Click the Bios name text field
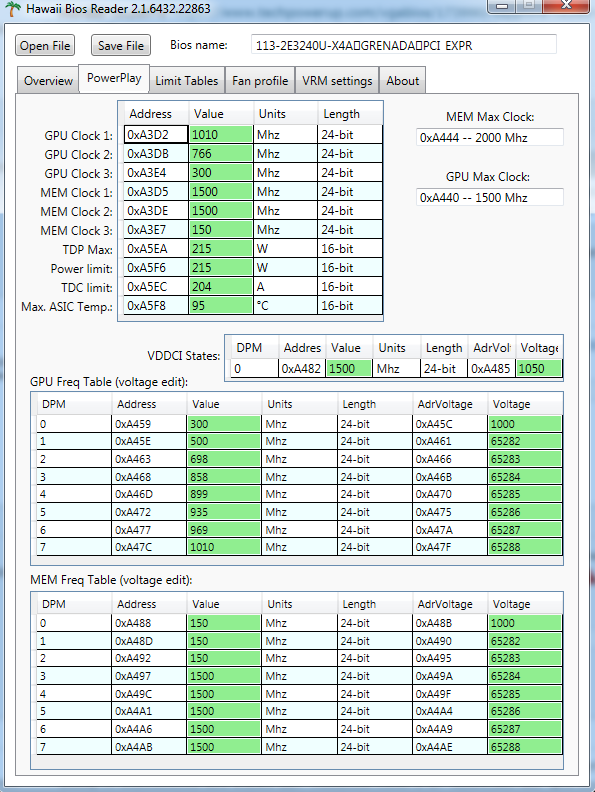595x792 pixels. pyautogui.click(x=404, y=45)
